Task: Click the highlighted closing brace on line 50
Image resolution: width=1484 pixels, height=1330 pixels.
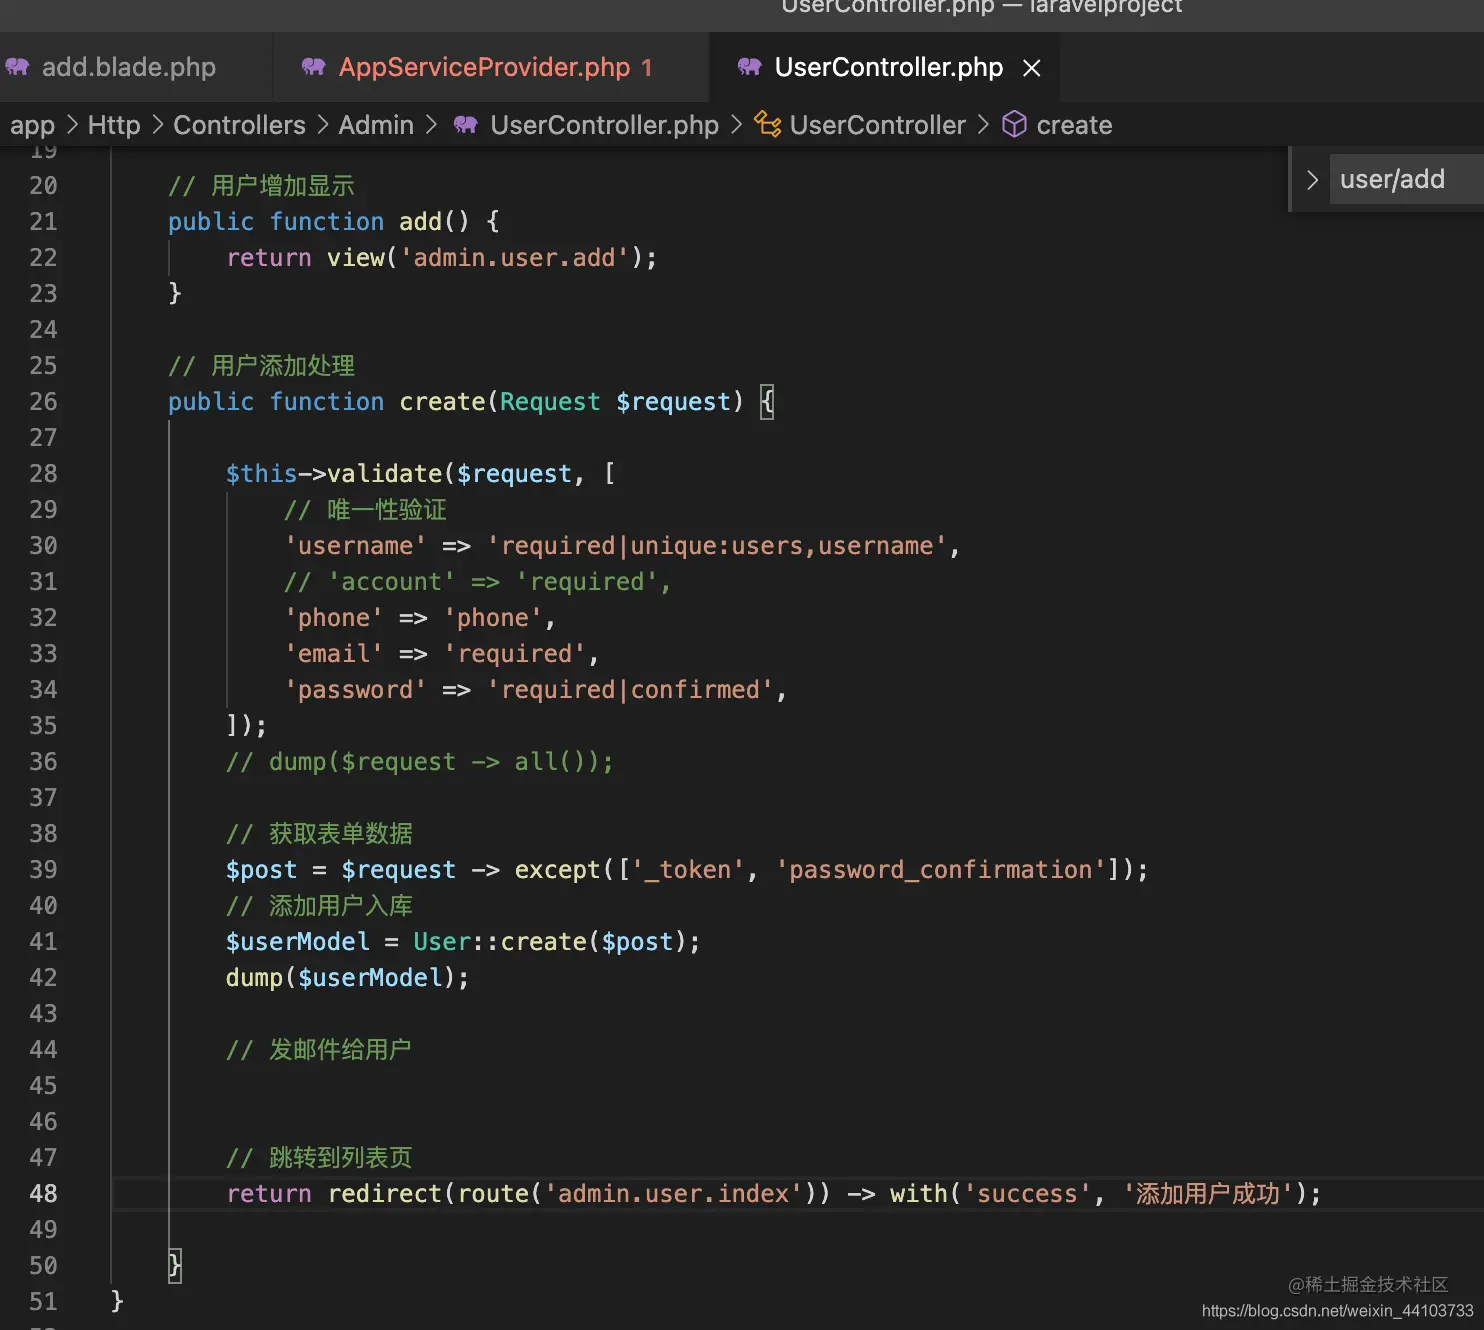Action: point(174,1266)
